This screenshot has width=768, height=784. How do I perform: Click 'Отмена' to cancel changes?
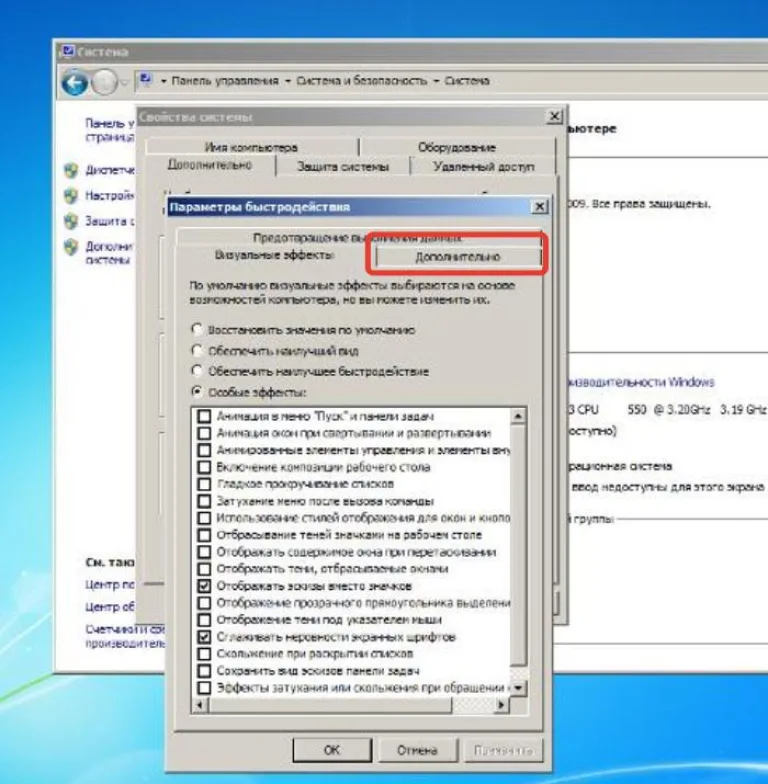[x=418, y=750]
